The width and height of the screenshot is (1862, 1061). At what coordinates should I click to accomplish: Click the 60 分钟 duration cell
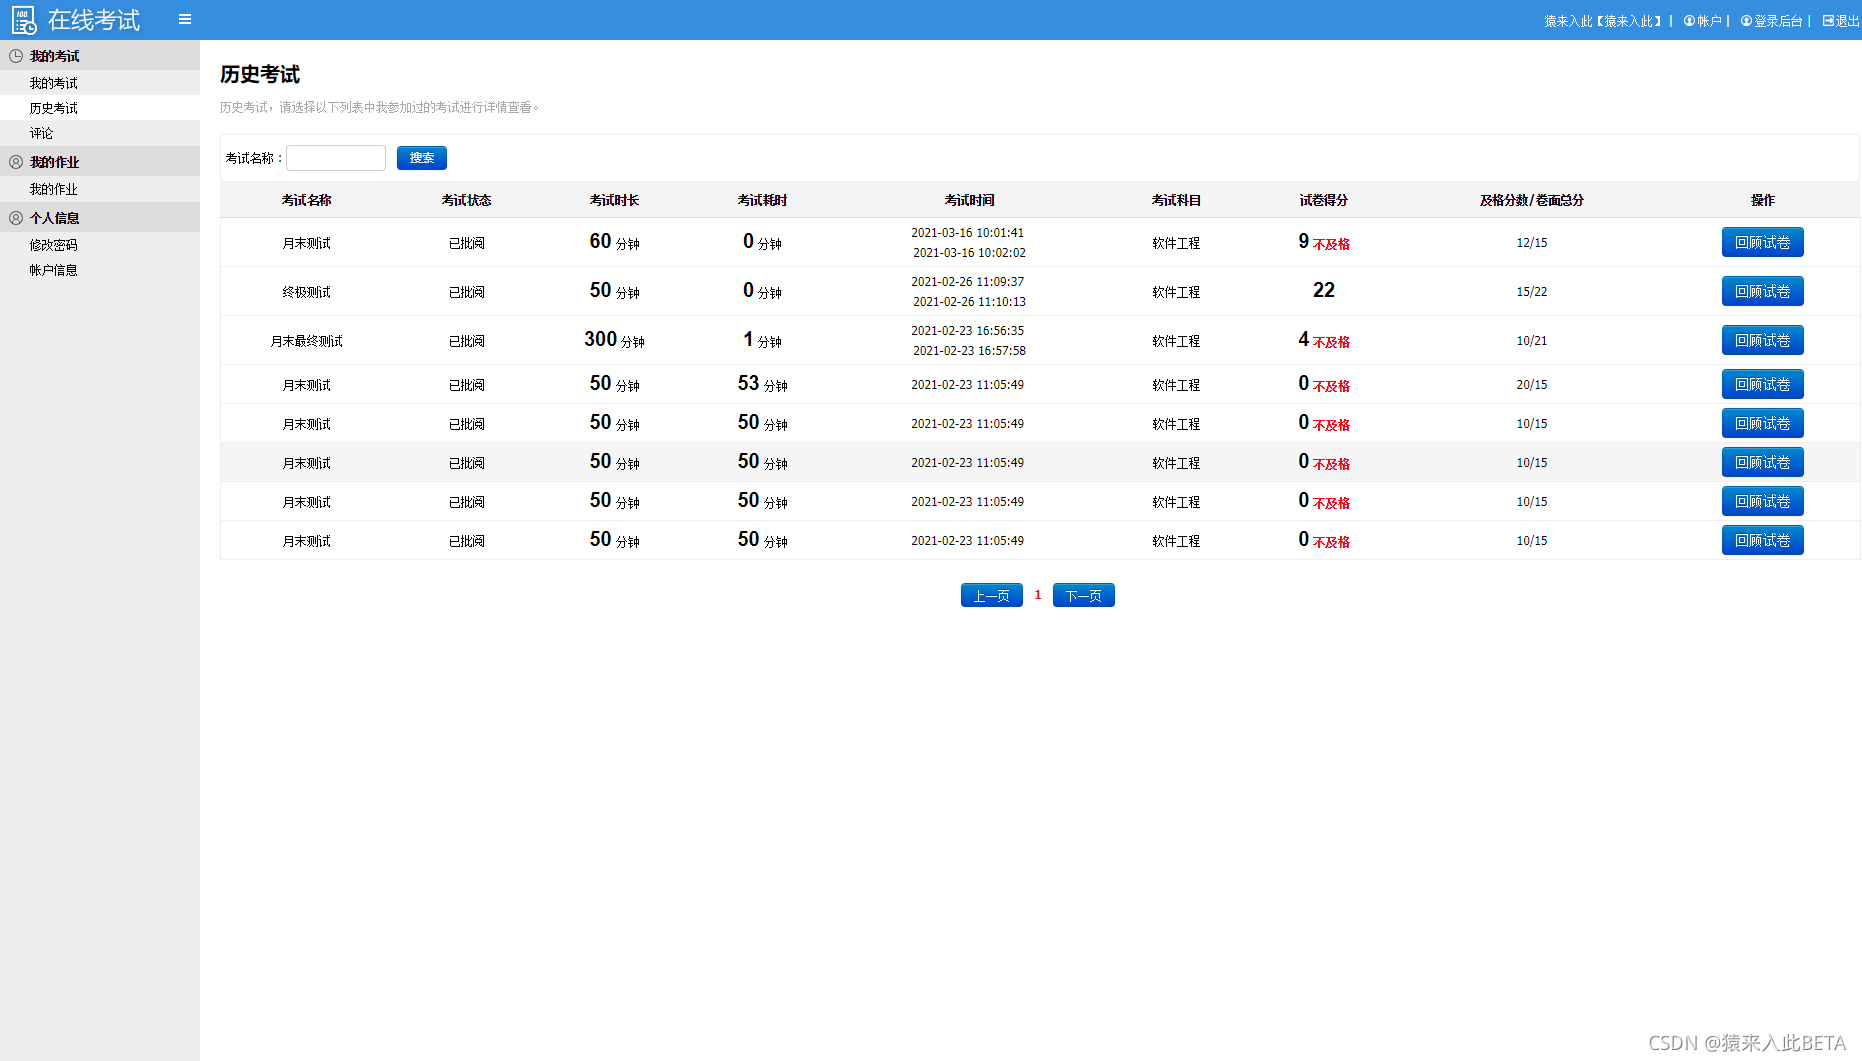(x=615, y=242)
